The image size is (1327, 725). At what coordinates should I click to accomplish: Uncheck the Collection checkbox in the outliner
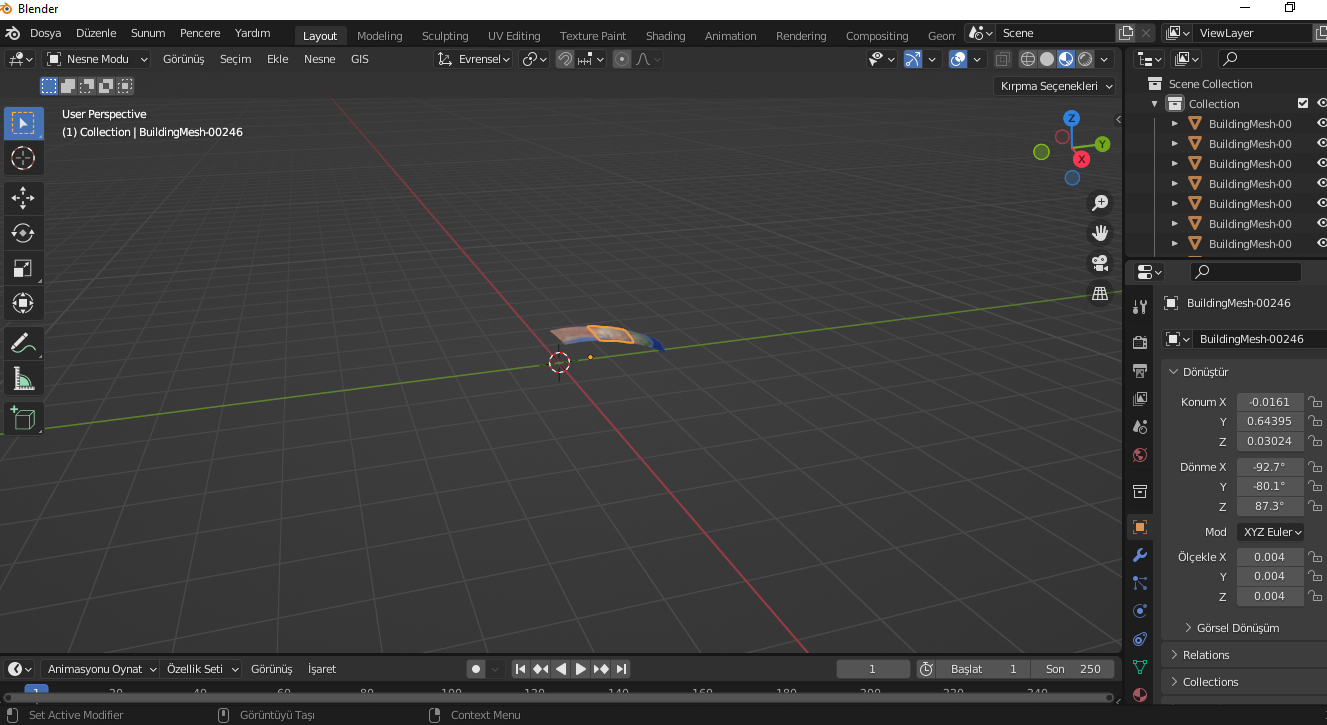(x=1303, y=103)
